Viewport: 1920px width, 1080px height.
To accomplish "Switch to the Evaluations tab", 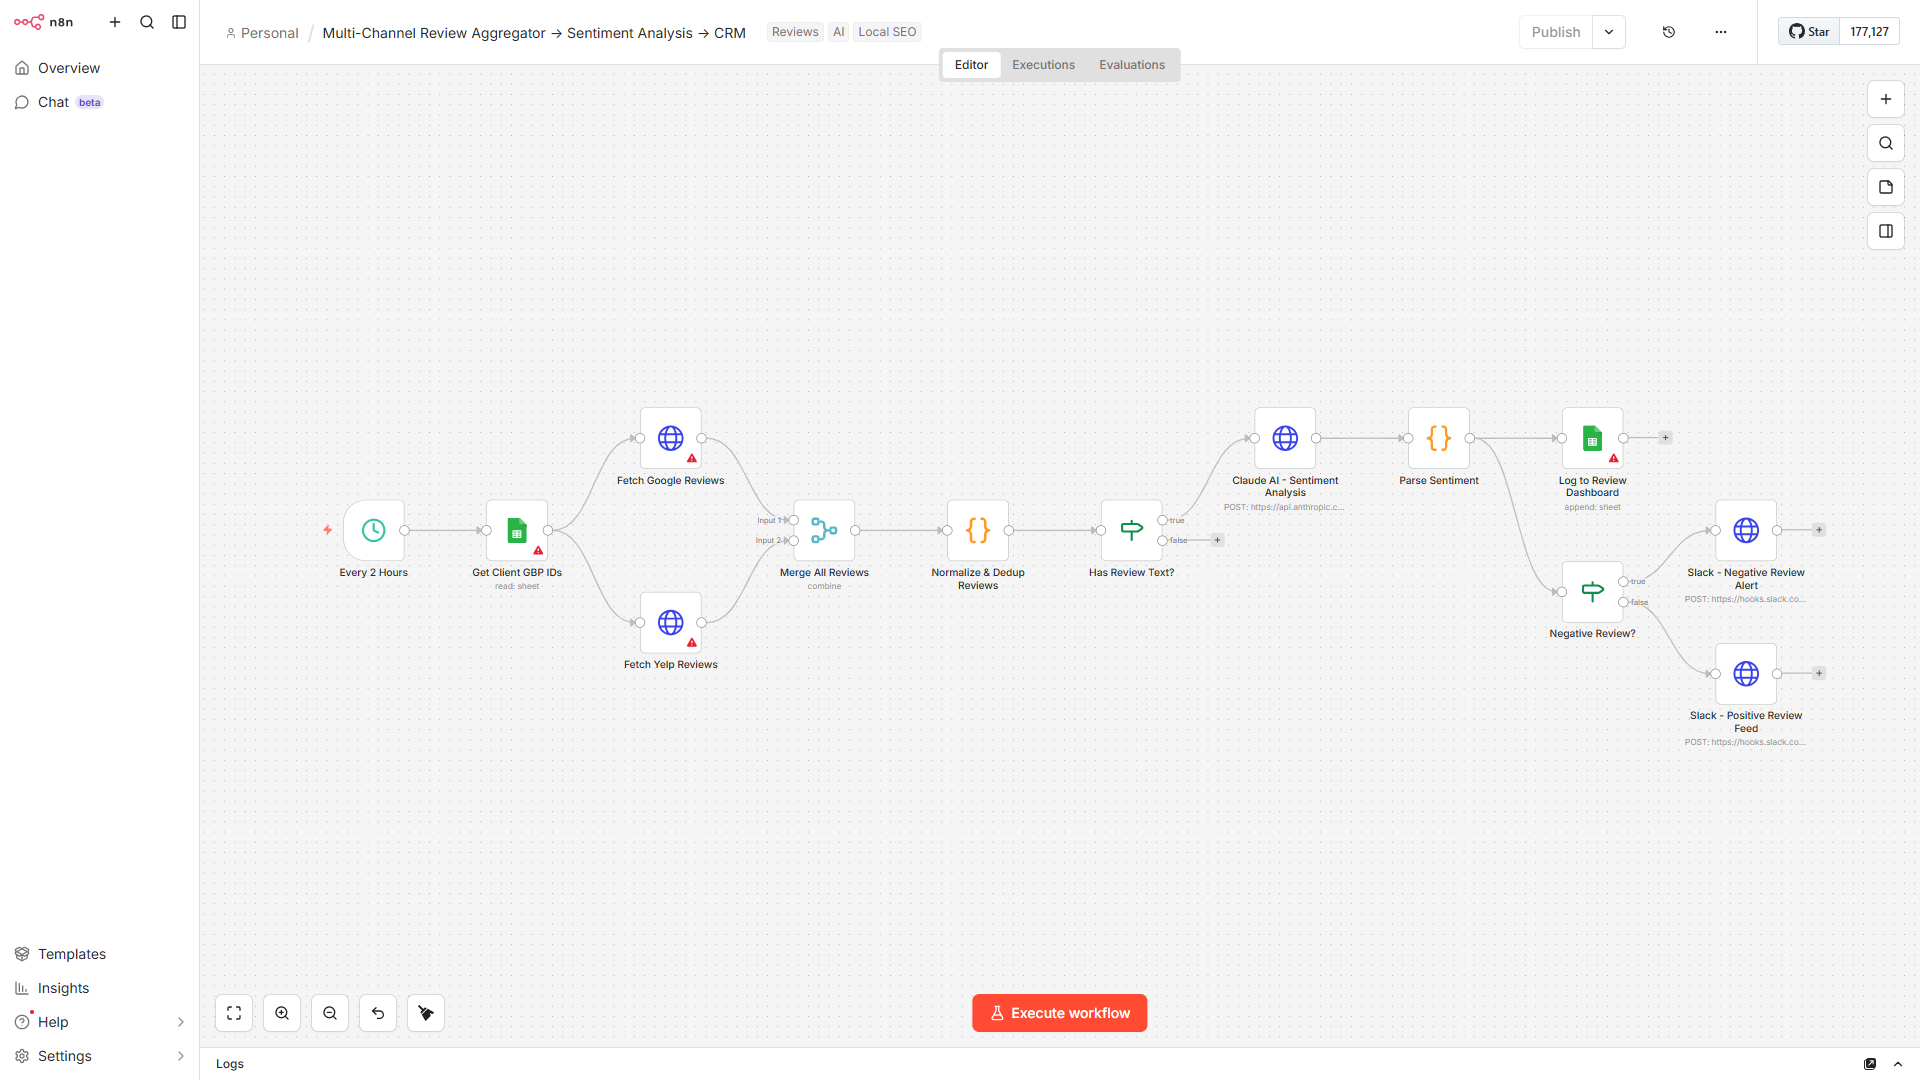I will [1131, 64].
